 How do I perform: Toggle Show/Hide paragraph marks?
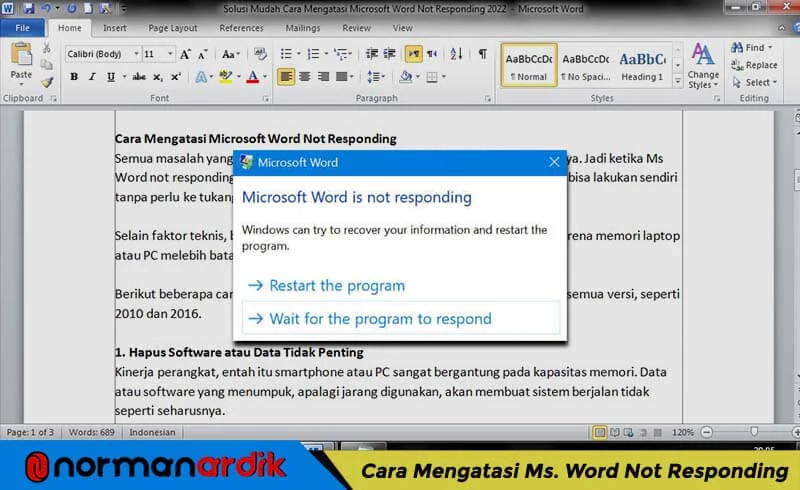coord(482,54)
